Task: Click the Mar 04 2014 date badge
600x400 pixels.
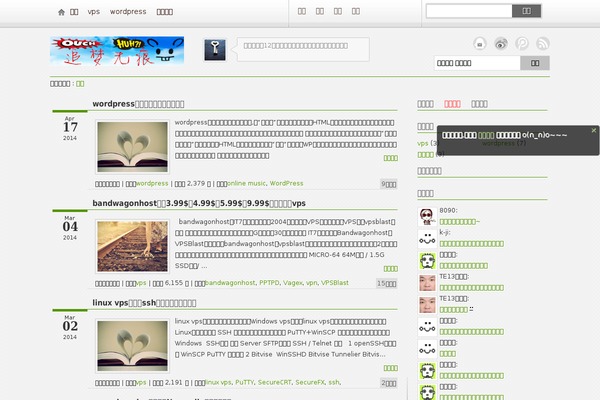Action: [70, 228]
